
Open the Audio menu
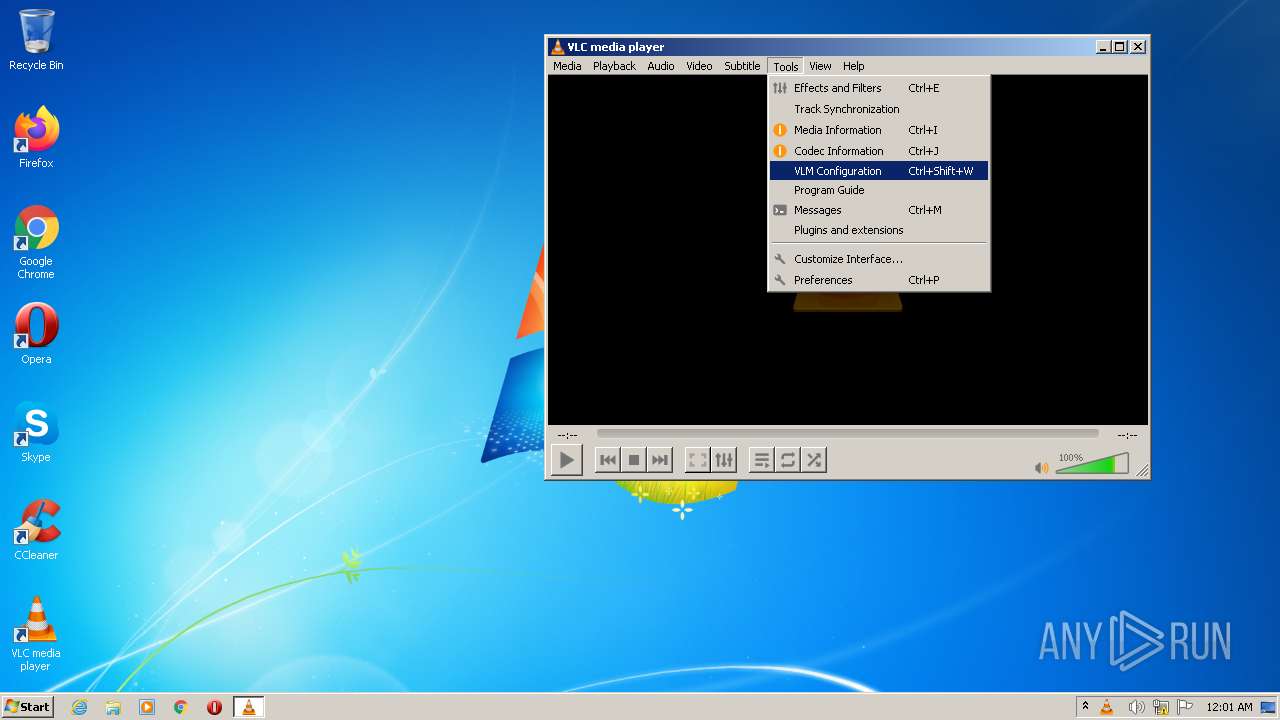[x=661, y=66]
